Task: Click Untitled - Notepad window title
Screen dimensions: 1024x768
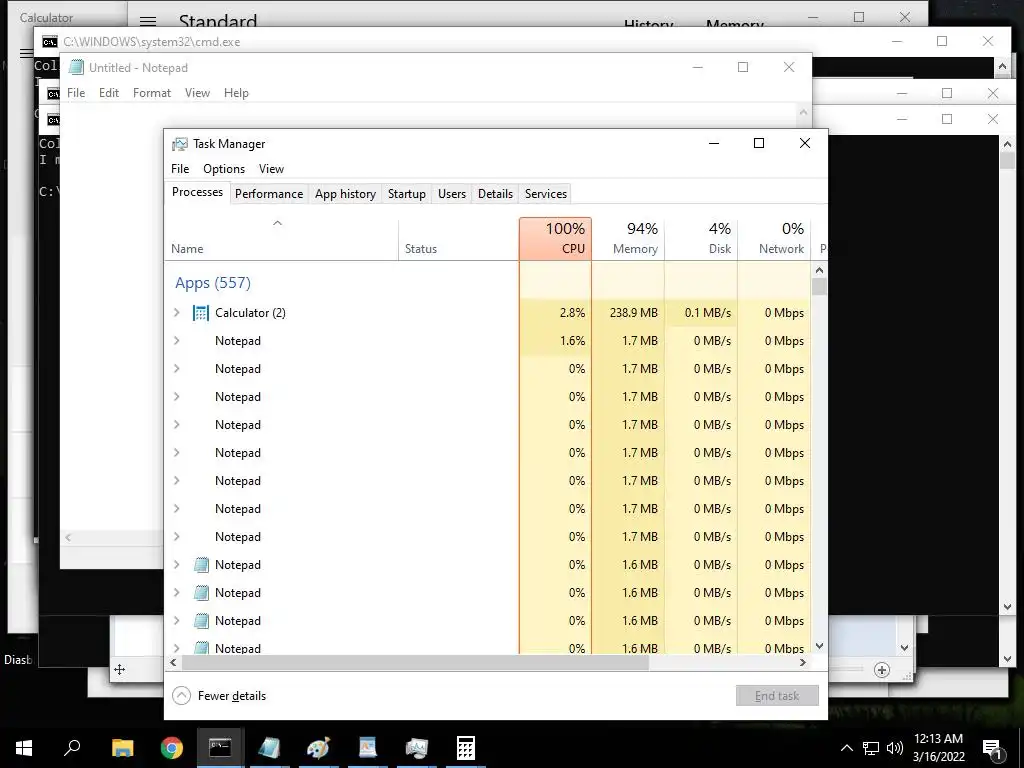Action: [138, 68]
